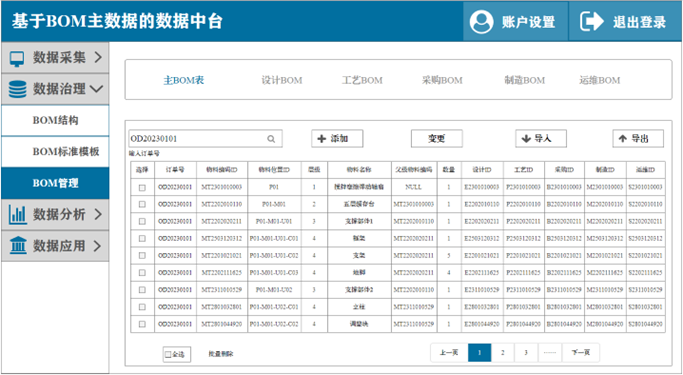Select page 1 in pagination
Image resolution: width=683 pixels, height=375 pixels.
[x=480, y=353]
